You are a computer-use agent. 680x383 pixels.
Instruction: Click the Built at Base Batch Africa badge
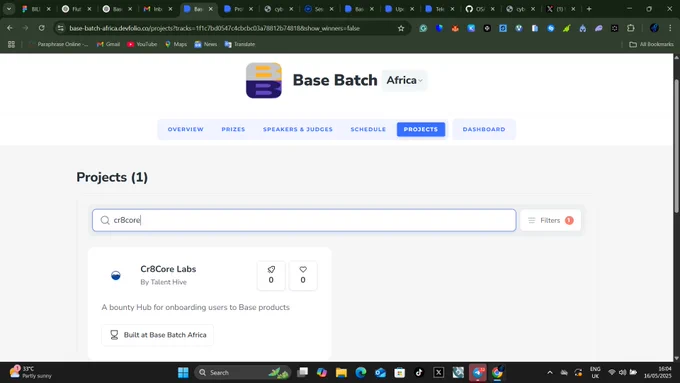coord(158,335)
